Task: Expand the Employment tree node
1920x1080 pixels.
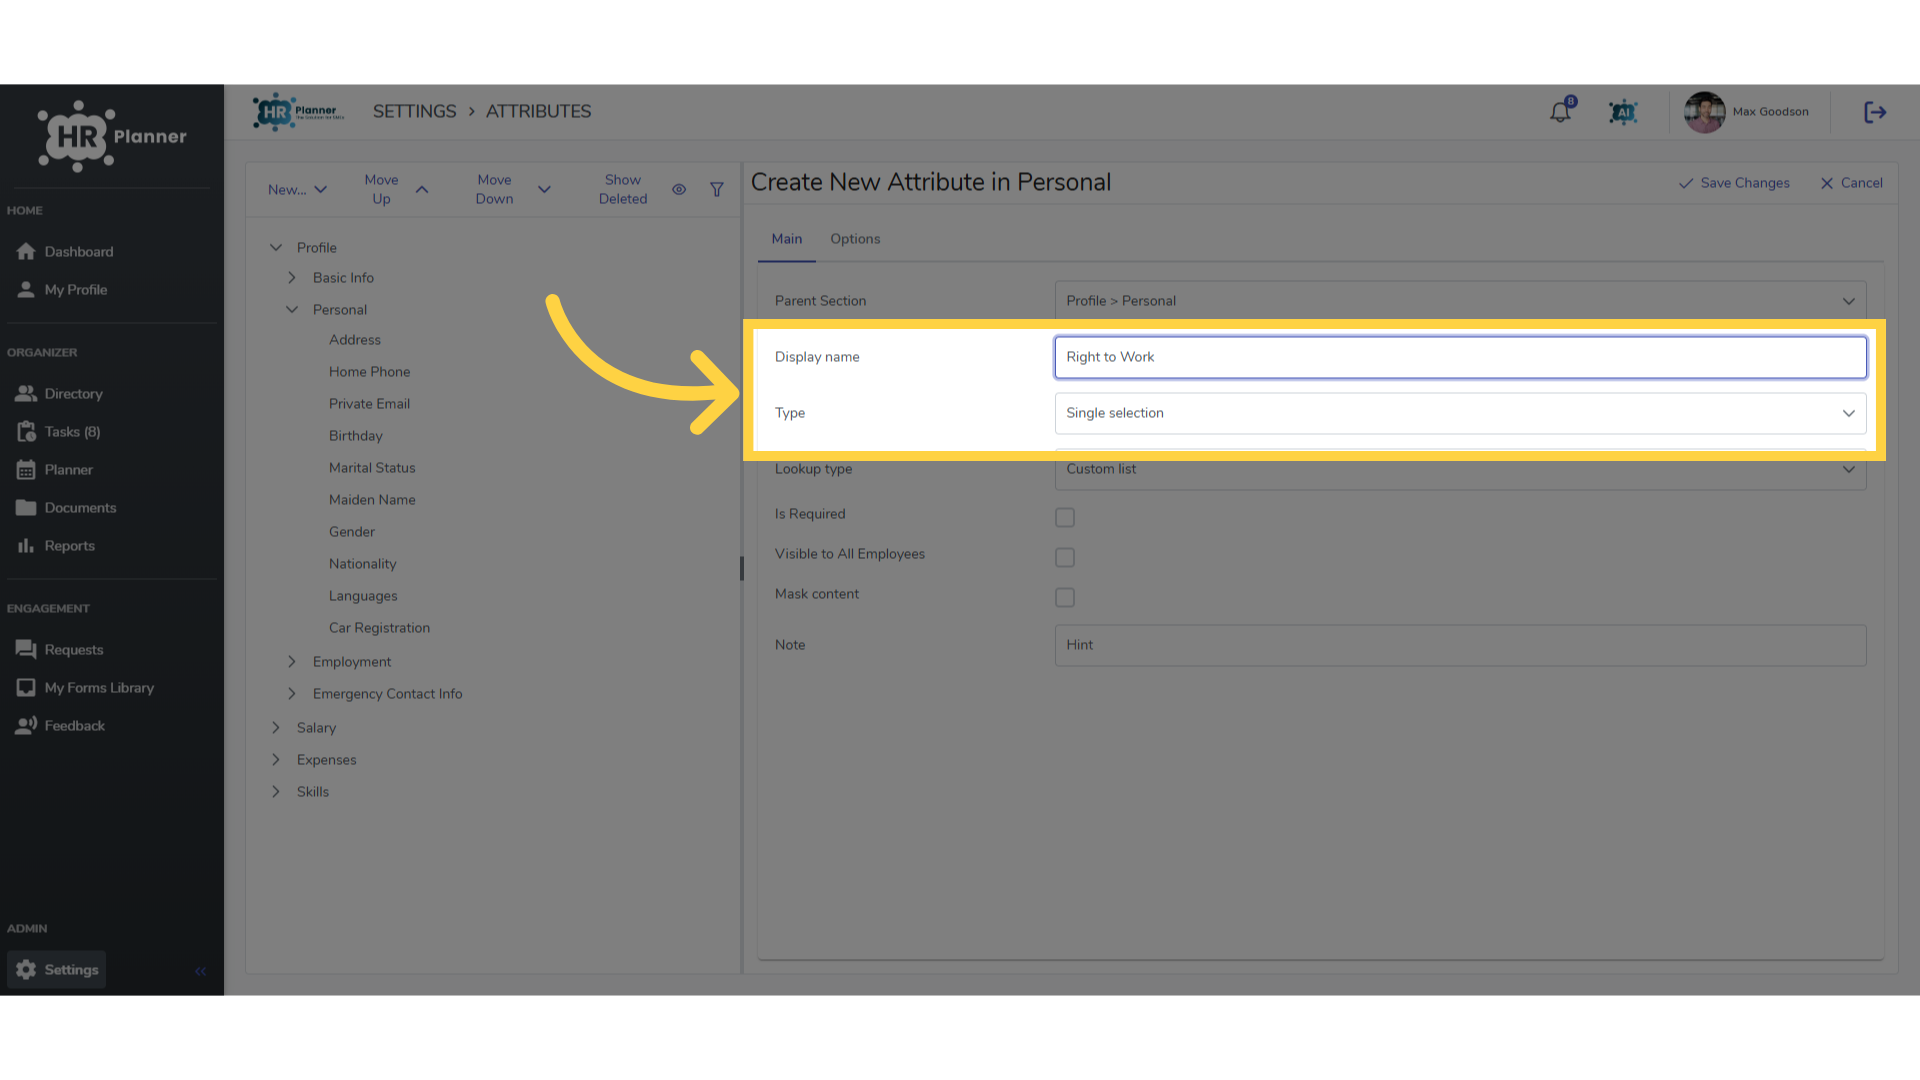Action: point(292,661)
